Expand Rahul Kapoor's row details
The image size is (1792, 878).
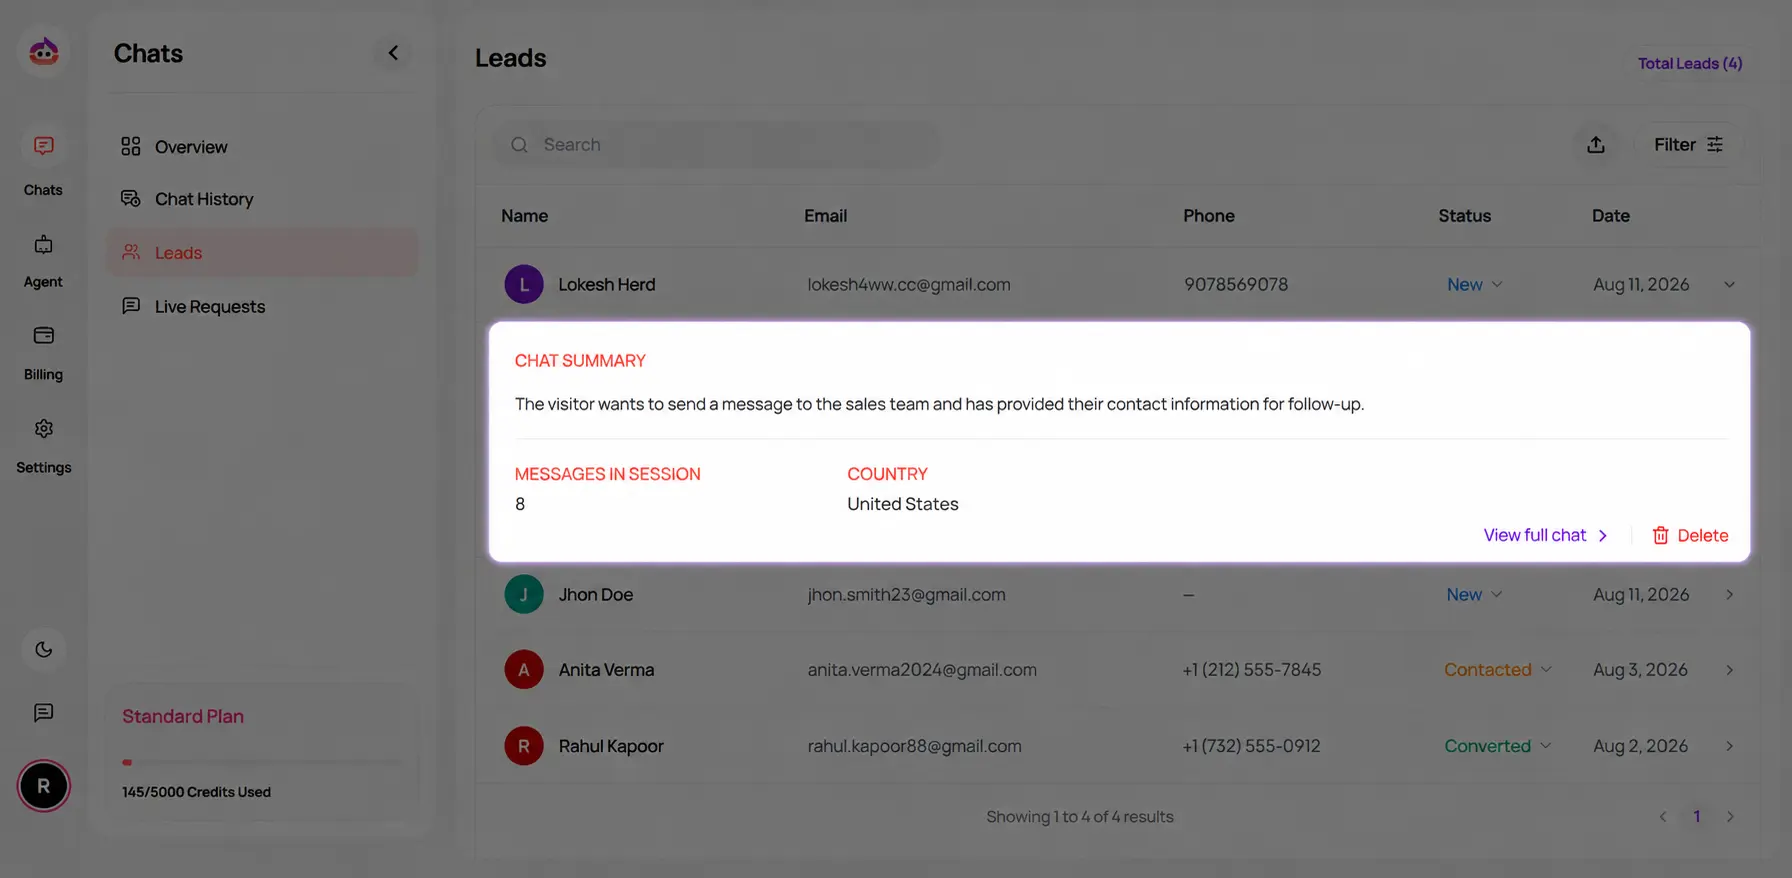(1729, 746)
